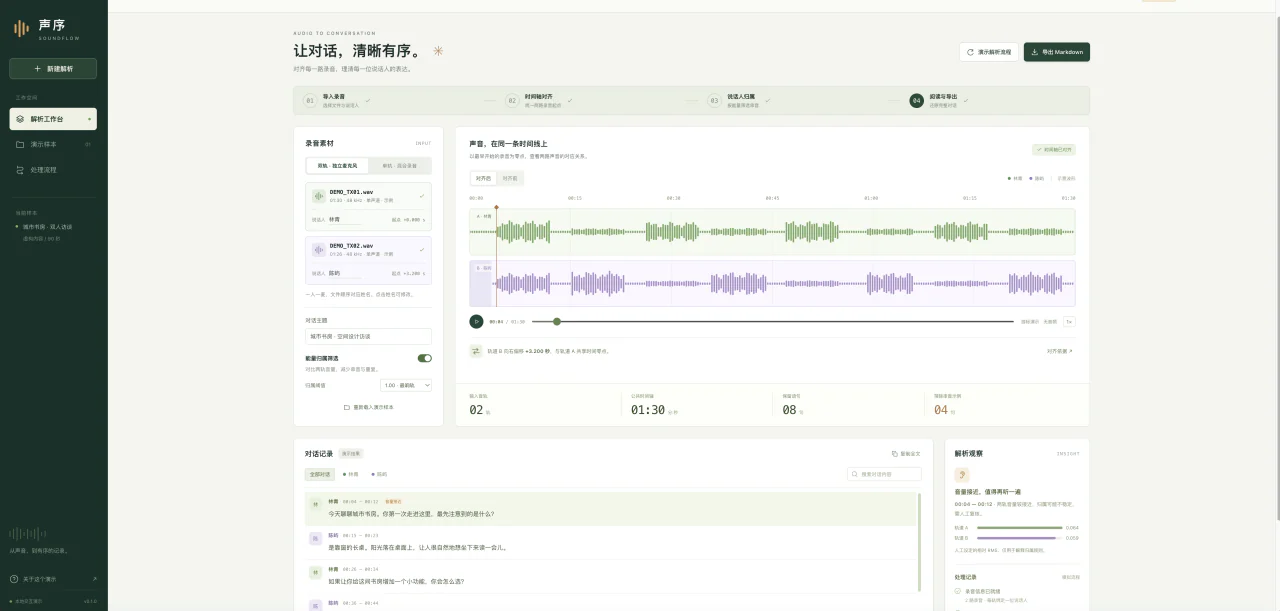
Task: Open the 对齐依据 link
Action: [x=1059, y=351]
